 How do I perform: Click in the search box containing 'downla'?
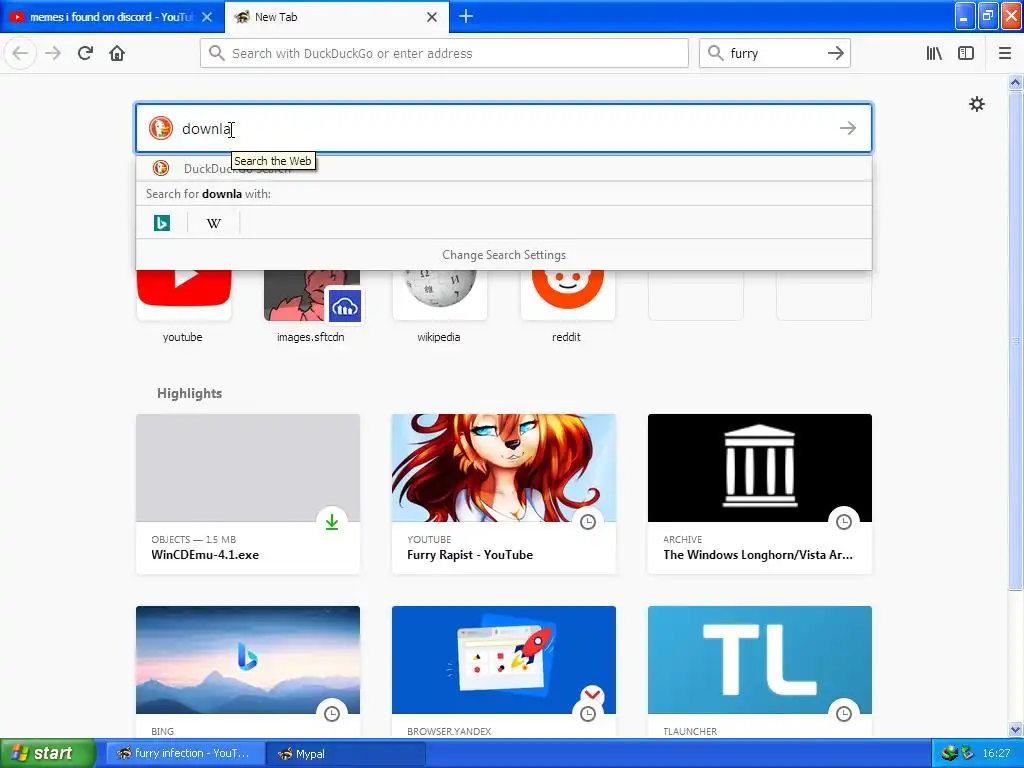coord(503,128)
